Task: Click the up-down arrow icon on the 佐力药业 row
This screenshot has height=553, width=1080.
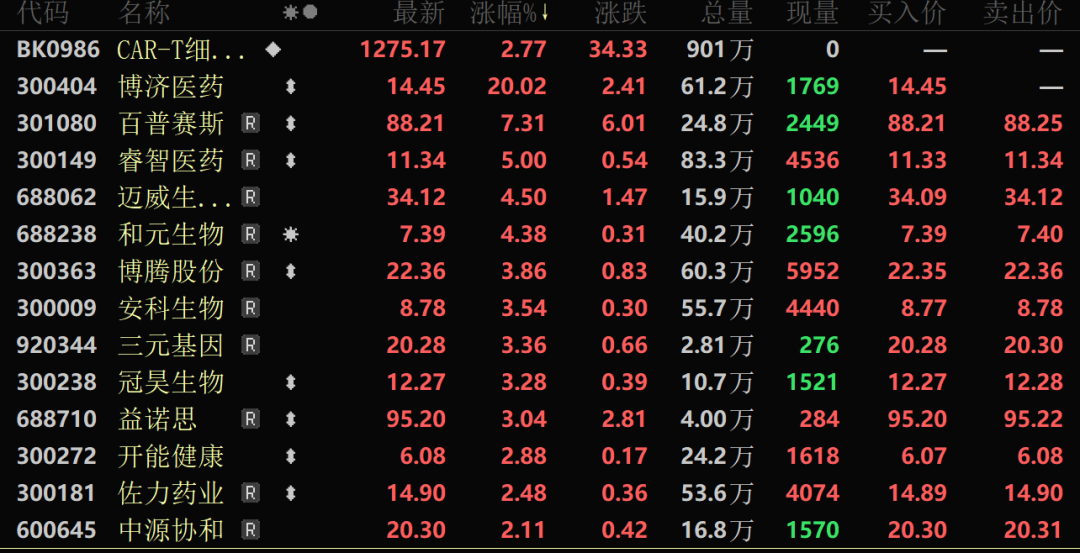Action: (291, 493)
